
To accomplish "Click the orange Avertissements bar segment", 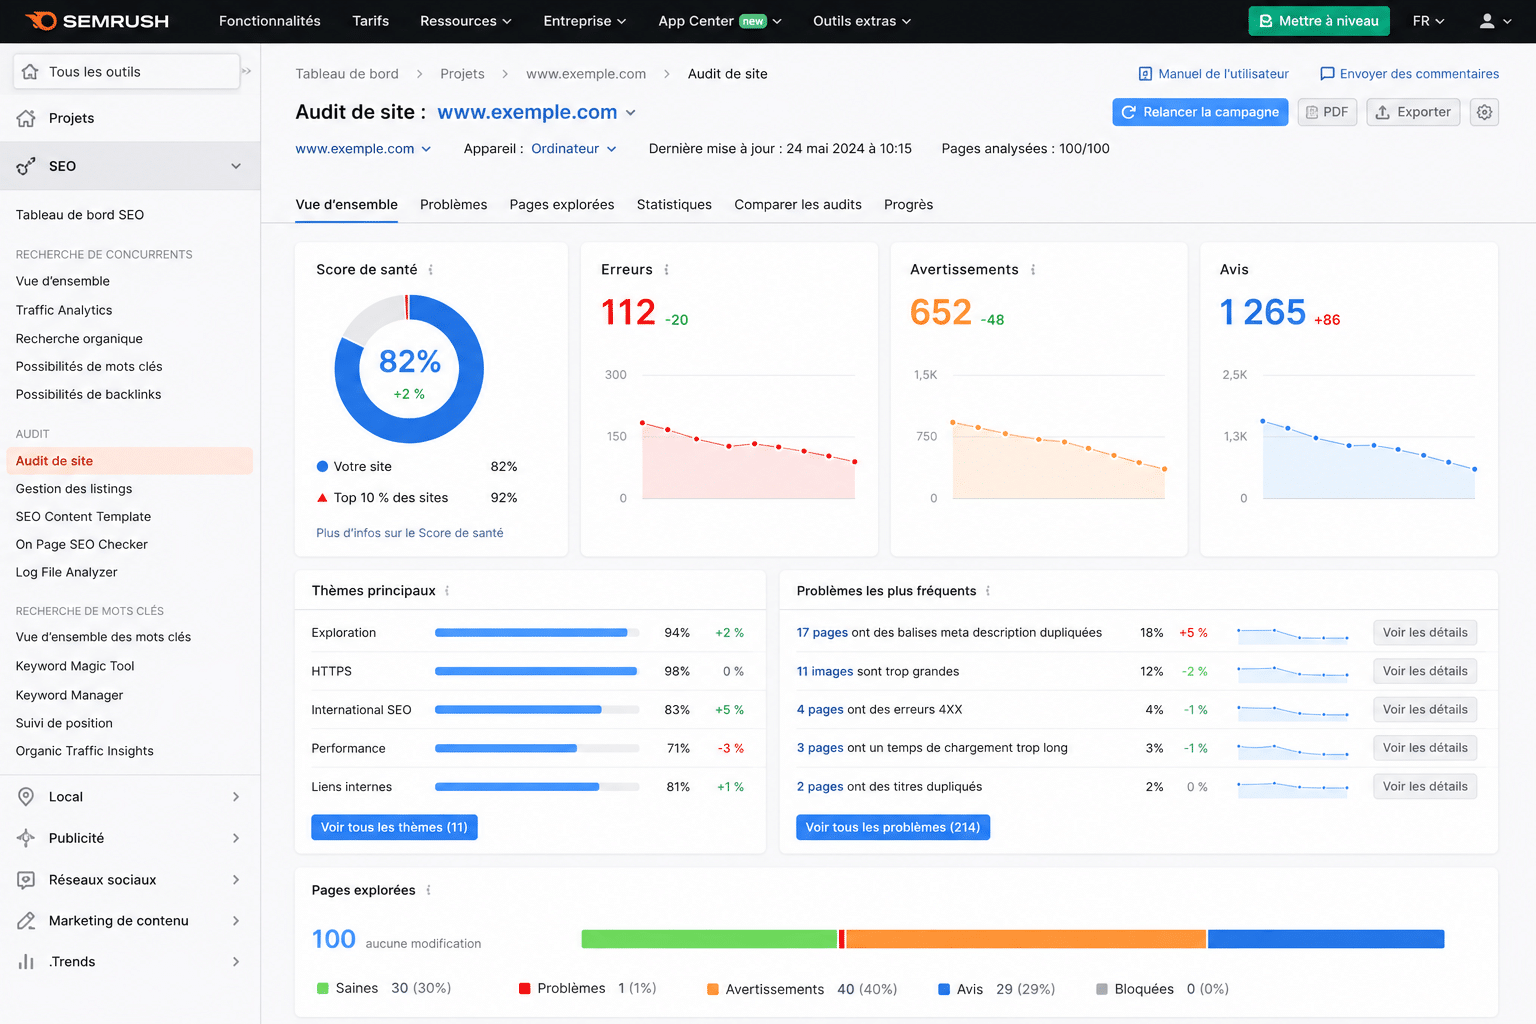I will [x=1026, y=939].
